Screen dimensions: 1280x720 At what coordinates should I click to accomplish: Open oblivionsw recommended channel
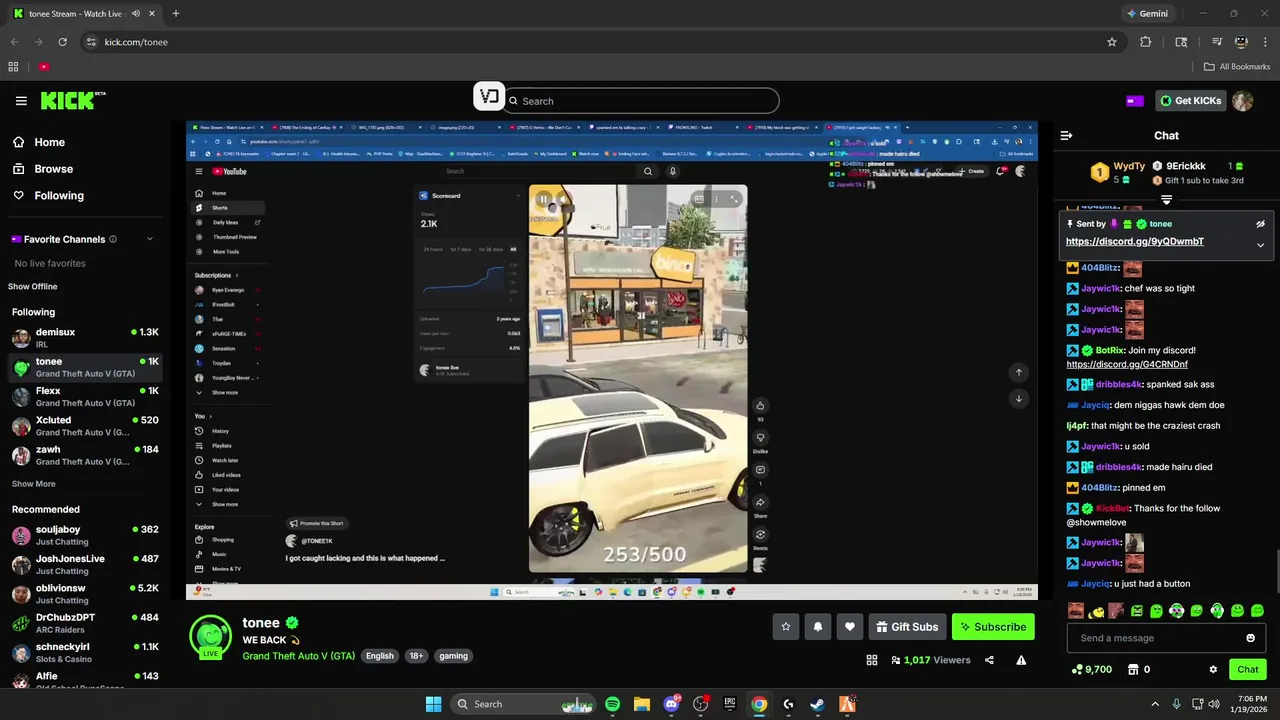[x=85, y=594]
